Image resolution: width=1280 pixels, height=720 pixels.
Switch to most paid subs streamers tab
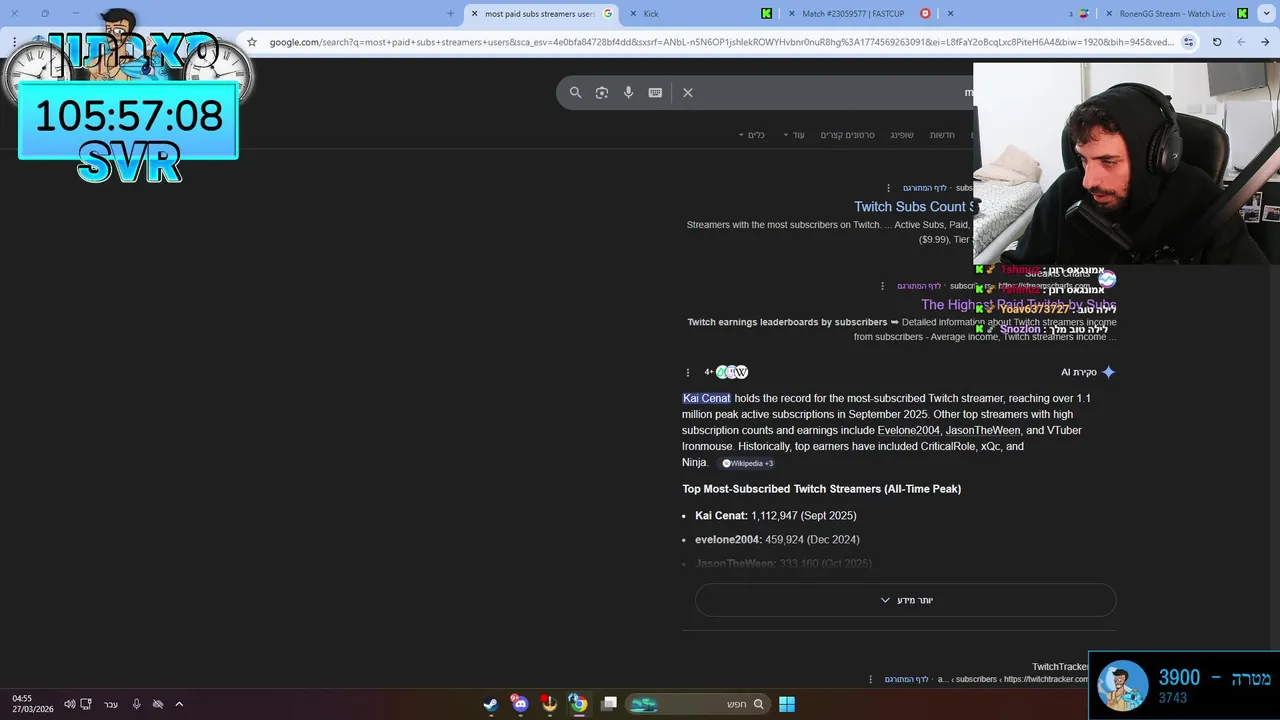(x=540, y=14)
